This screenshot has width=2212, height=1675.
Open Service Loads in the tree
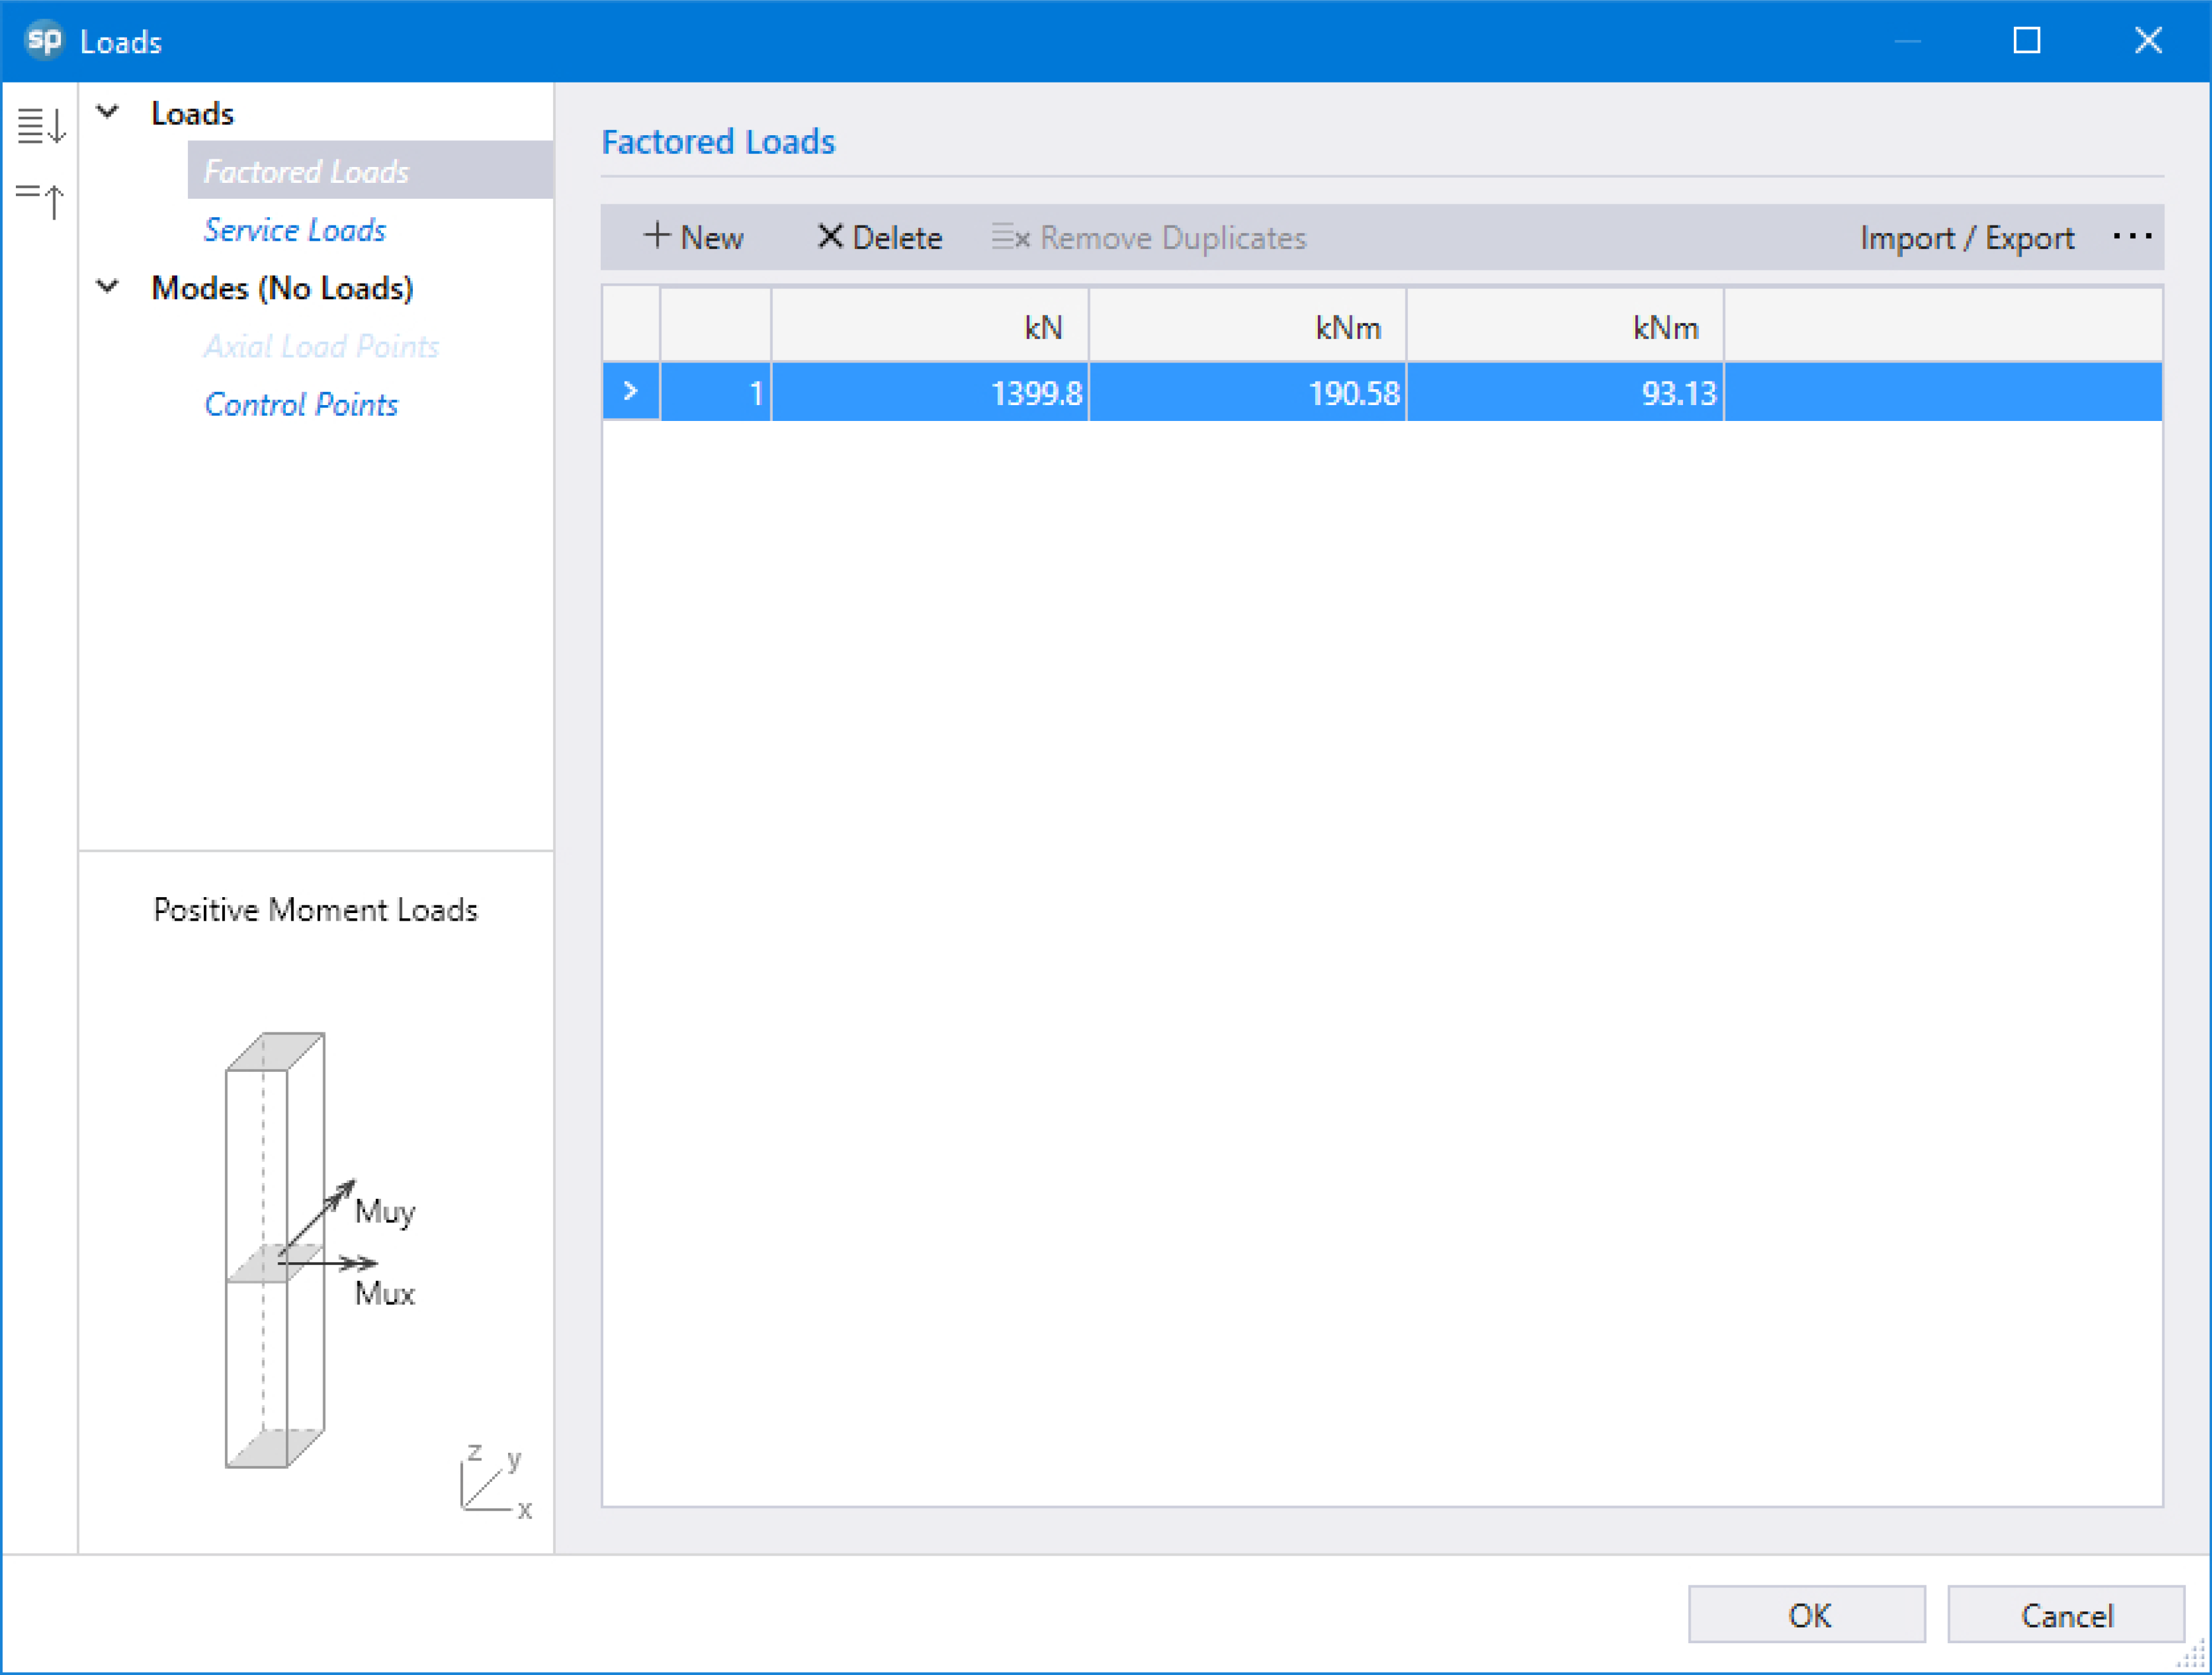click(x=295, y=230)
